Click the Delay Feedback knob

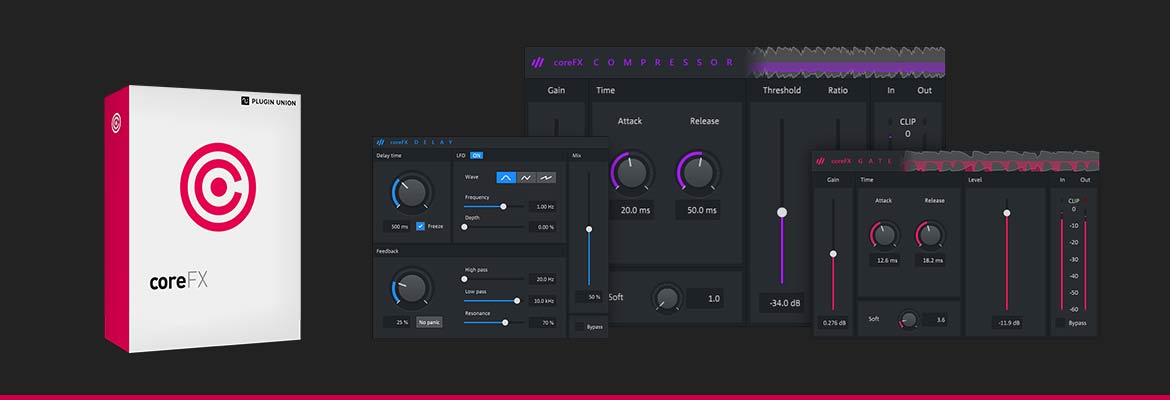coord(412,288)
